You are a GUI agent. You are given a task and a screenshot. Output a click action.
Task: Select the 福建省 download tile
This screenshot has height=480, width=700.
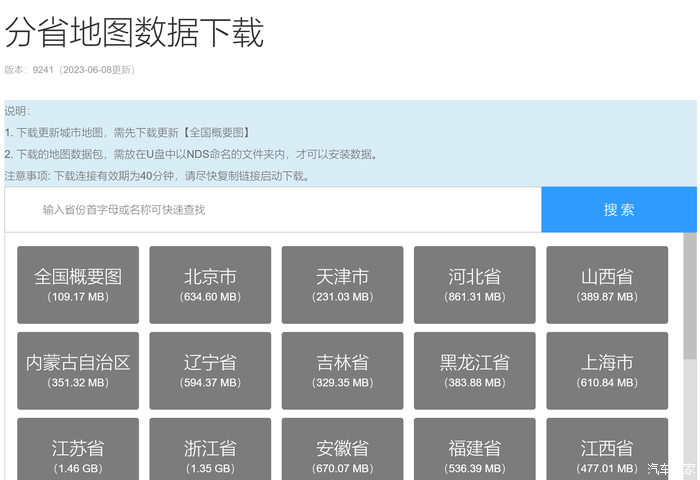coord(474,450)
